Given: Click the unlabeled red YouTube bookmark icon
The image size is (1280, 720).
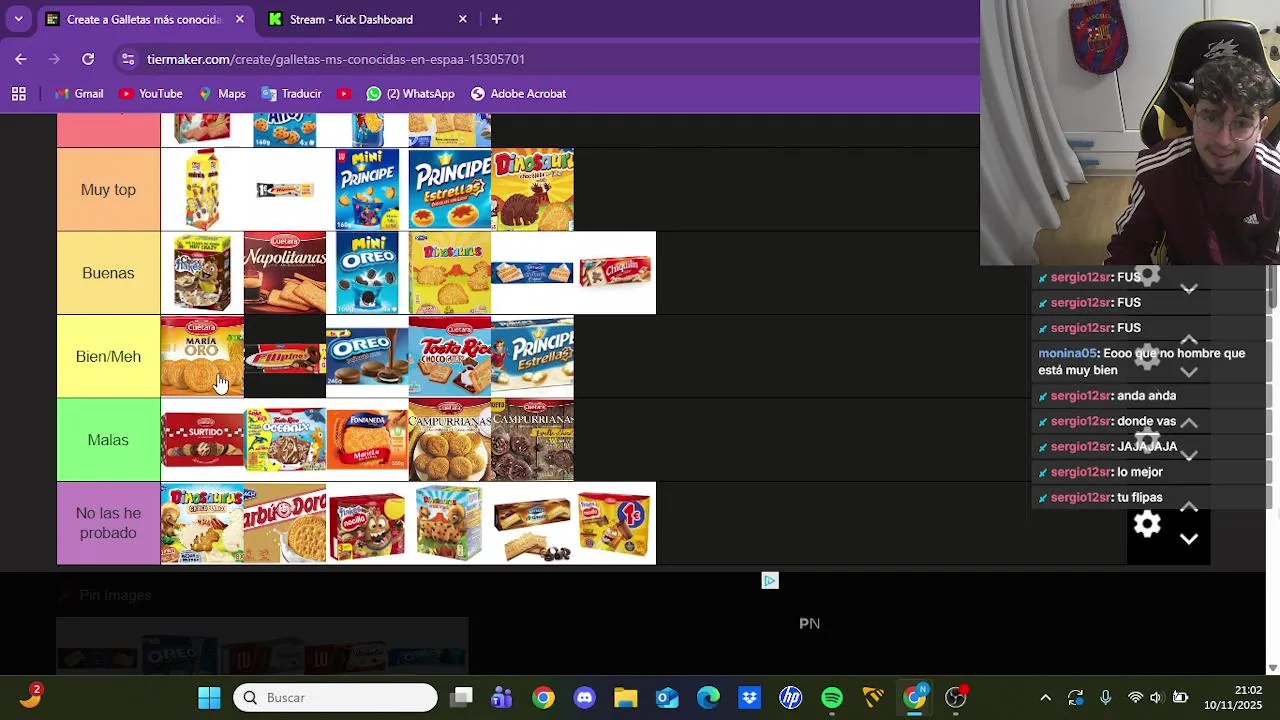Looking at the screenshot, I should [x=344, y=94].
